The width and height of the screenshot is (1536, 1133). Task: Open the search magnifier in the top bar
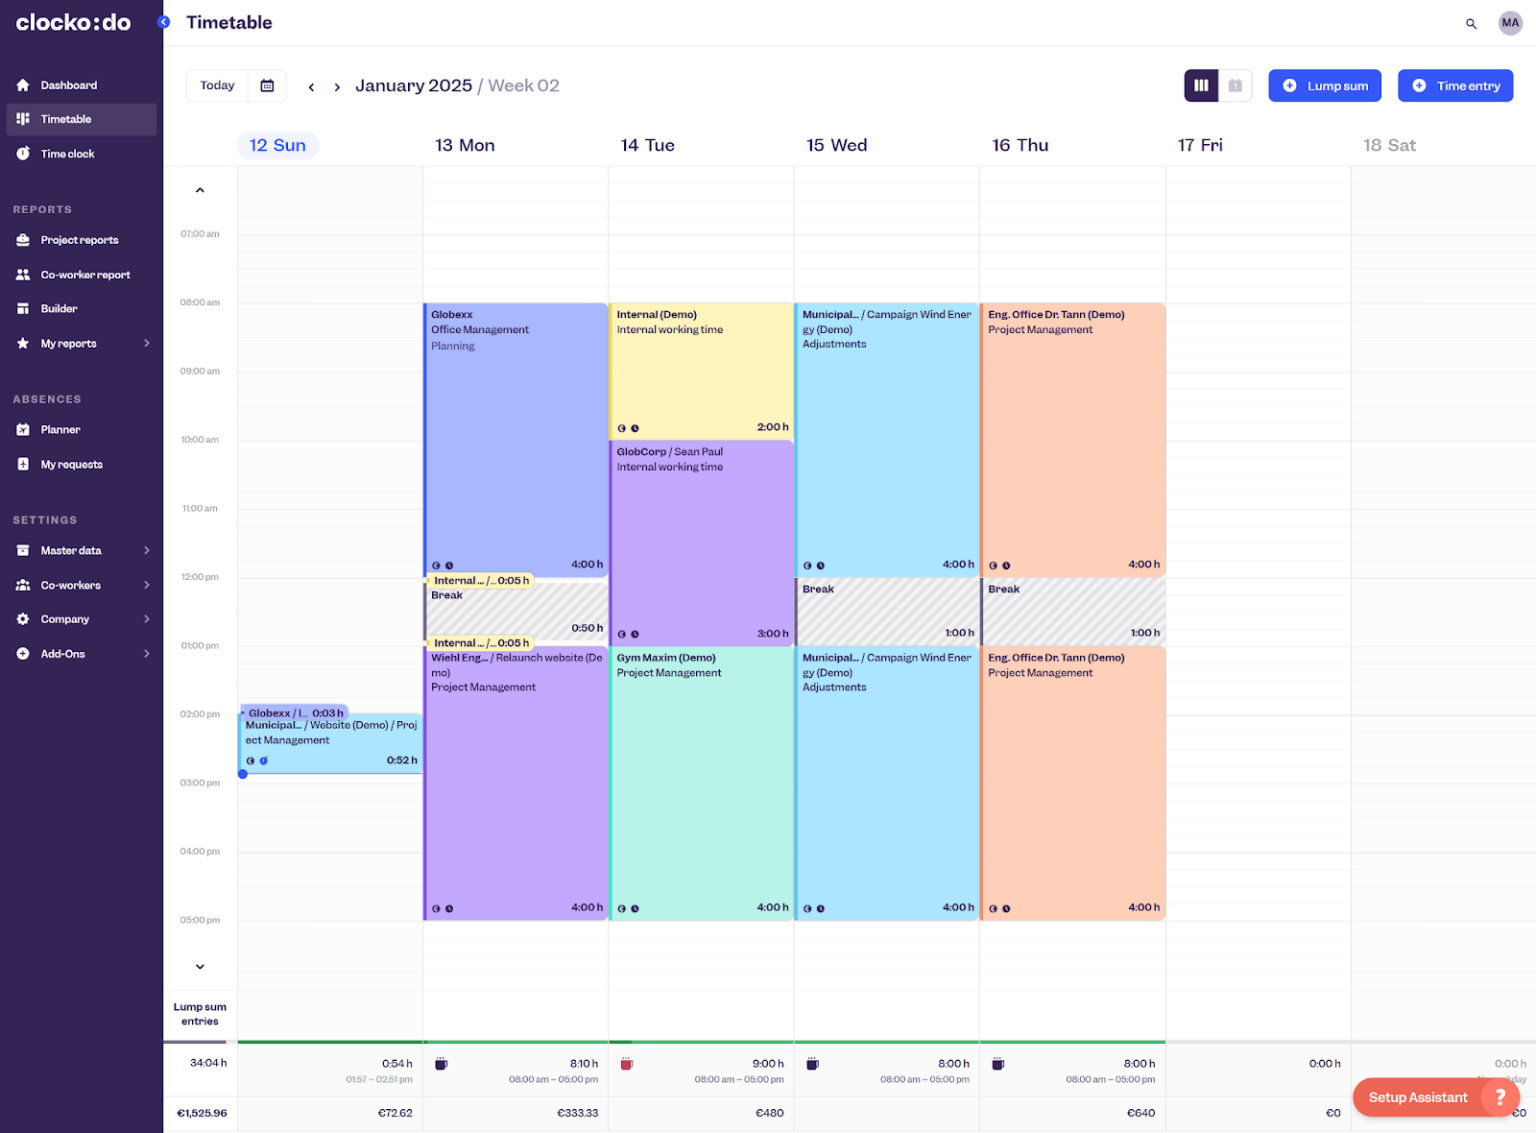point(1471,23)
